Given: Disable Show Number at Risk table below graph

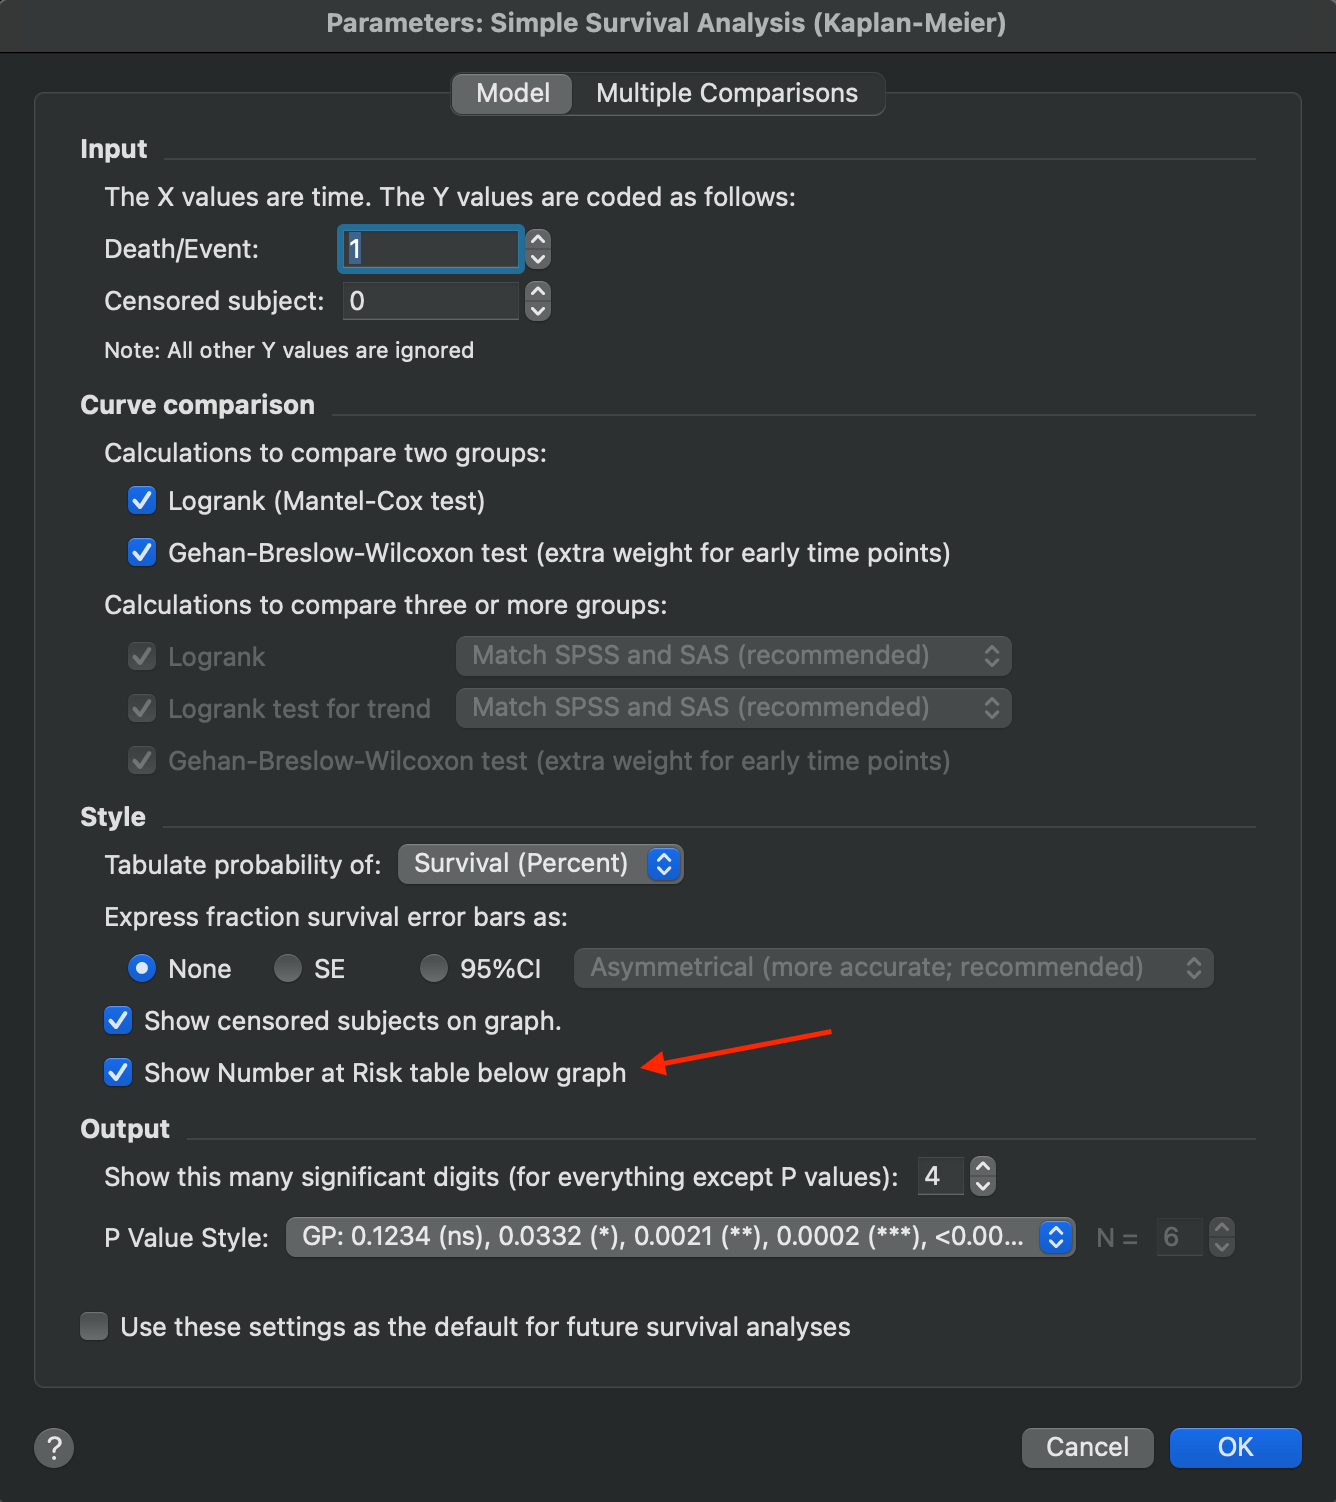Looking at the screenshot, I should 118,1072.
